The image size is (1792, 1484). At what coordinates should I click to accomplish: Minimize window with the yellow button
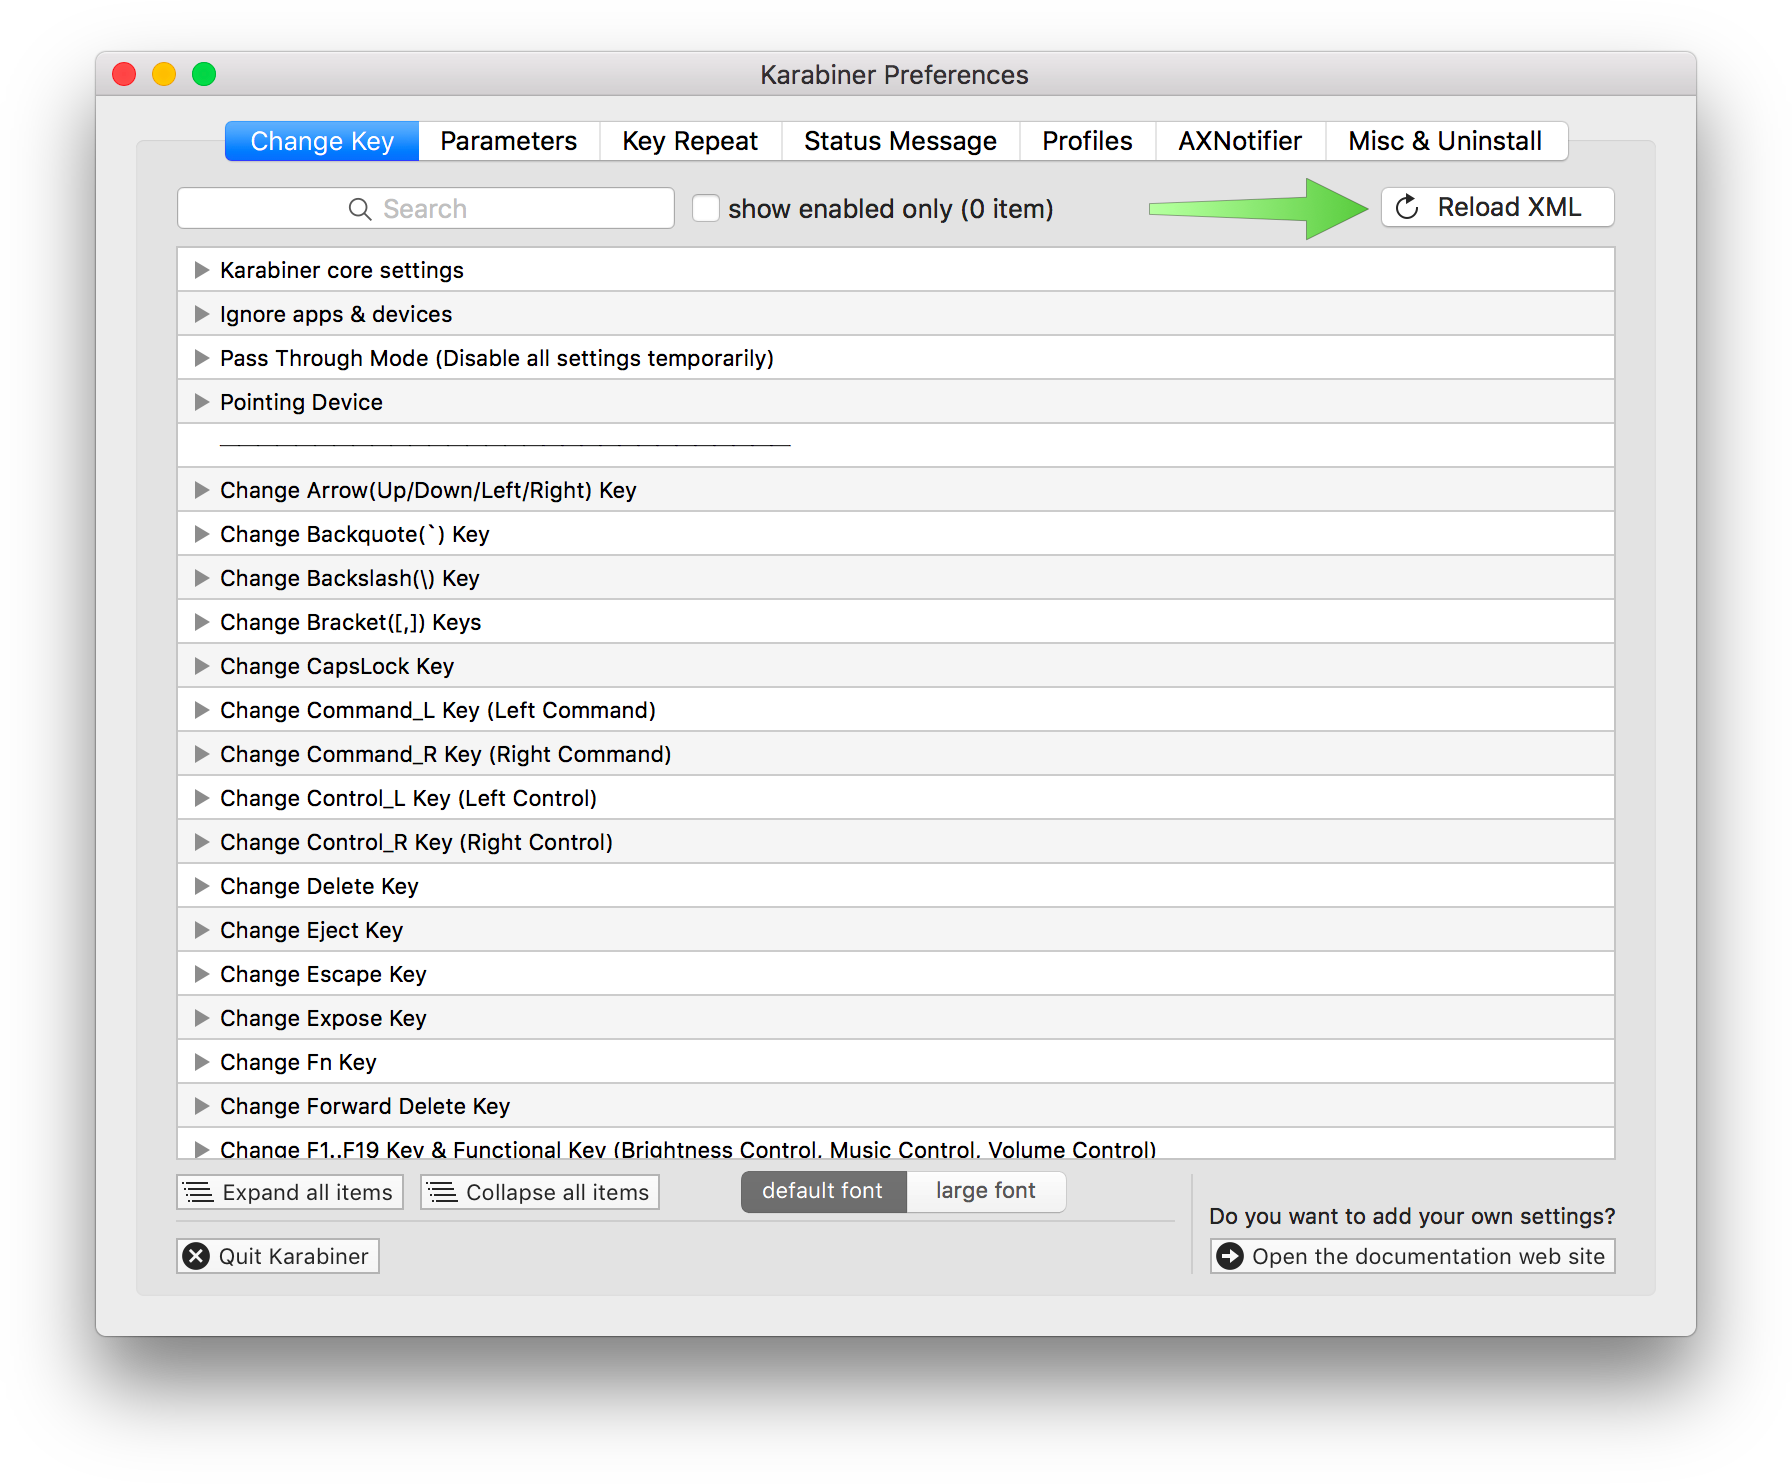click(164, 74)
